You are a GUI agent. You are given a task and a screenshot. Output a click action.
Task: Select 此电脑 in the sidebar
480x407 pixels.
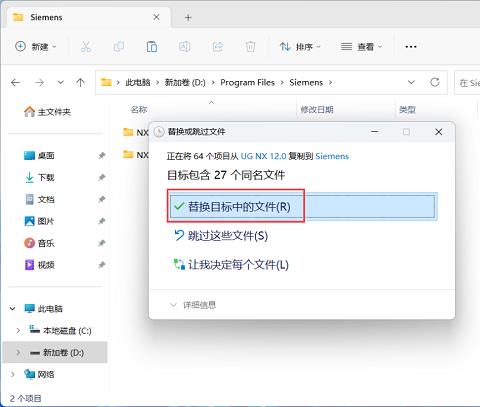[44, 309]
